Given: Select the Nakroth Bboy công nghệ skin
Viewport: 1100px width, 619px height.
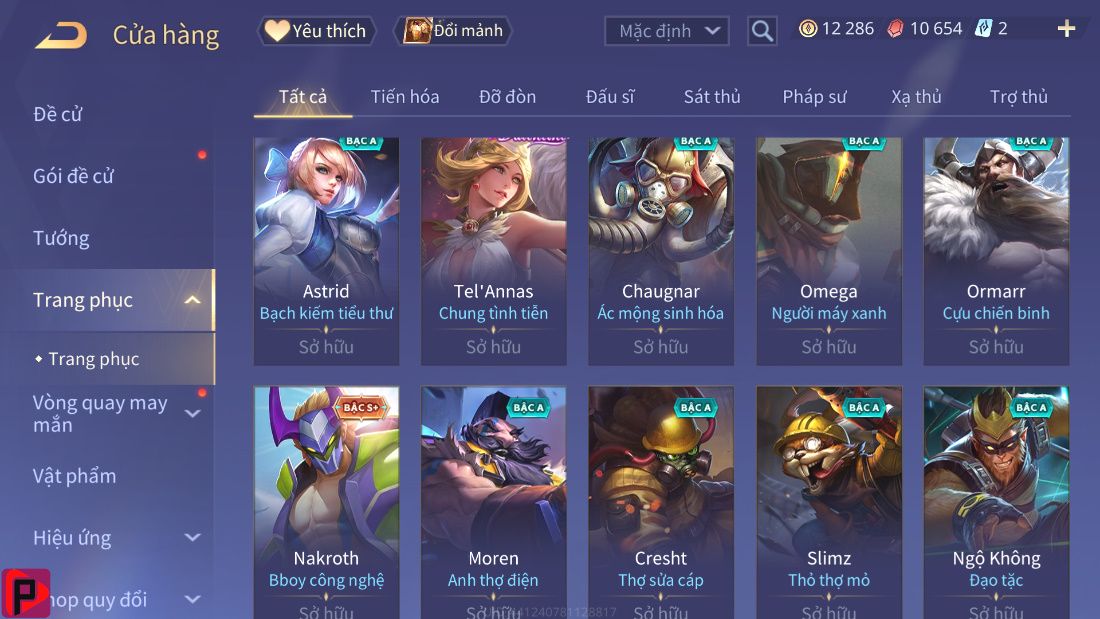Looking at the screenshot, I should click(x=326, y=502).
